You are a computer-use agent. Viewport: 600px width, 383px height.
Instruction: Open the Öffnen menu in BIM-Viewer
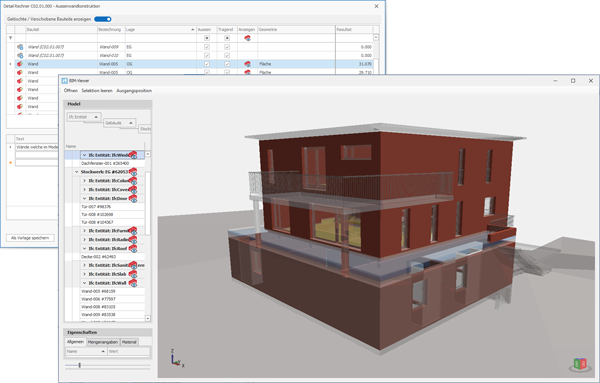(x=71, y=91)
